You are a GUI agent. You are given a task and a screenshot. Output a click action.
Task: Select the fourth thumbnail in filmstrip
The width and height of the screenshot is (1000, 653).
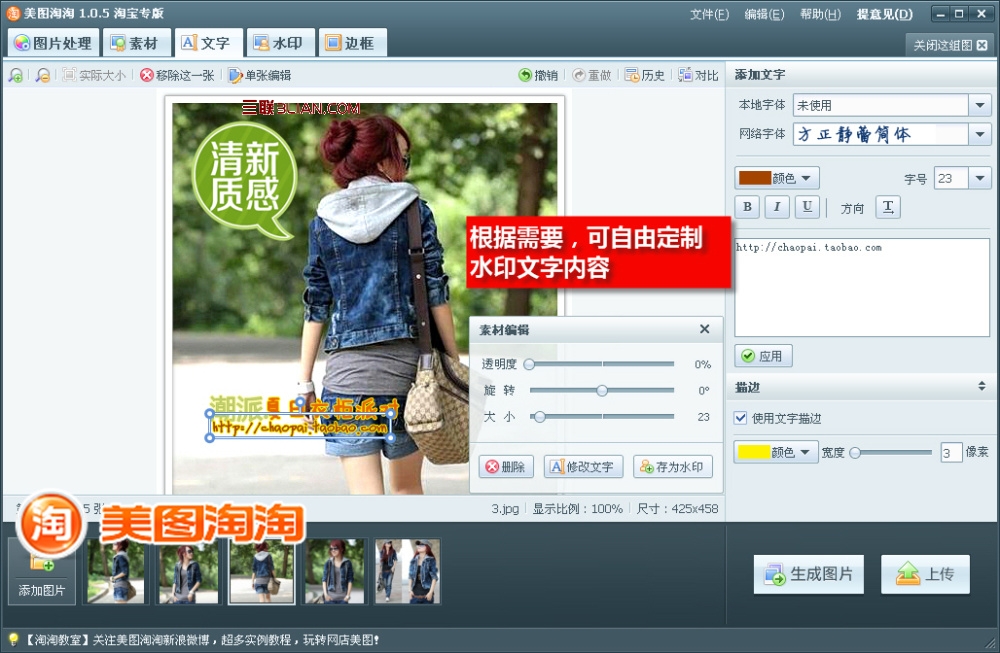334,571
